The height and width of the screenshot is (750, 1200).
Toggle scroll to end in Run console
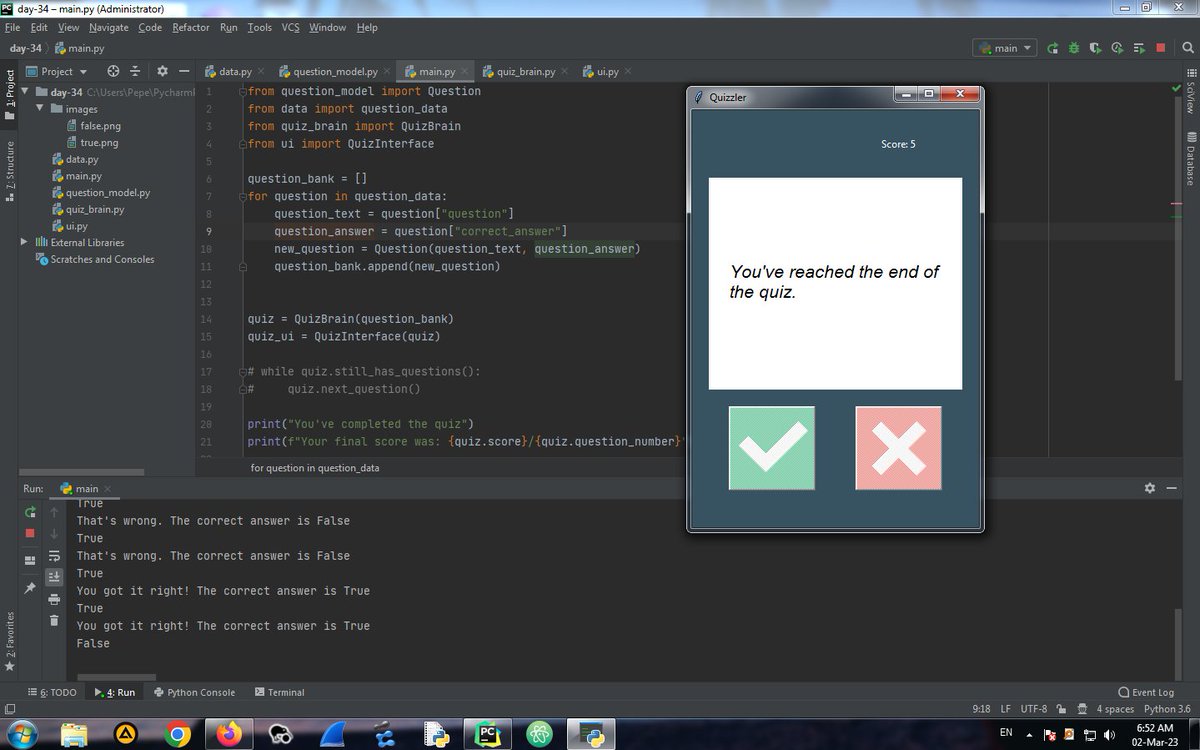[55, 577]
